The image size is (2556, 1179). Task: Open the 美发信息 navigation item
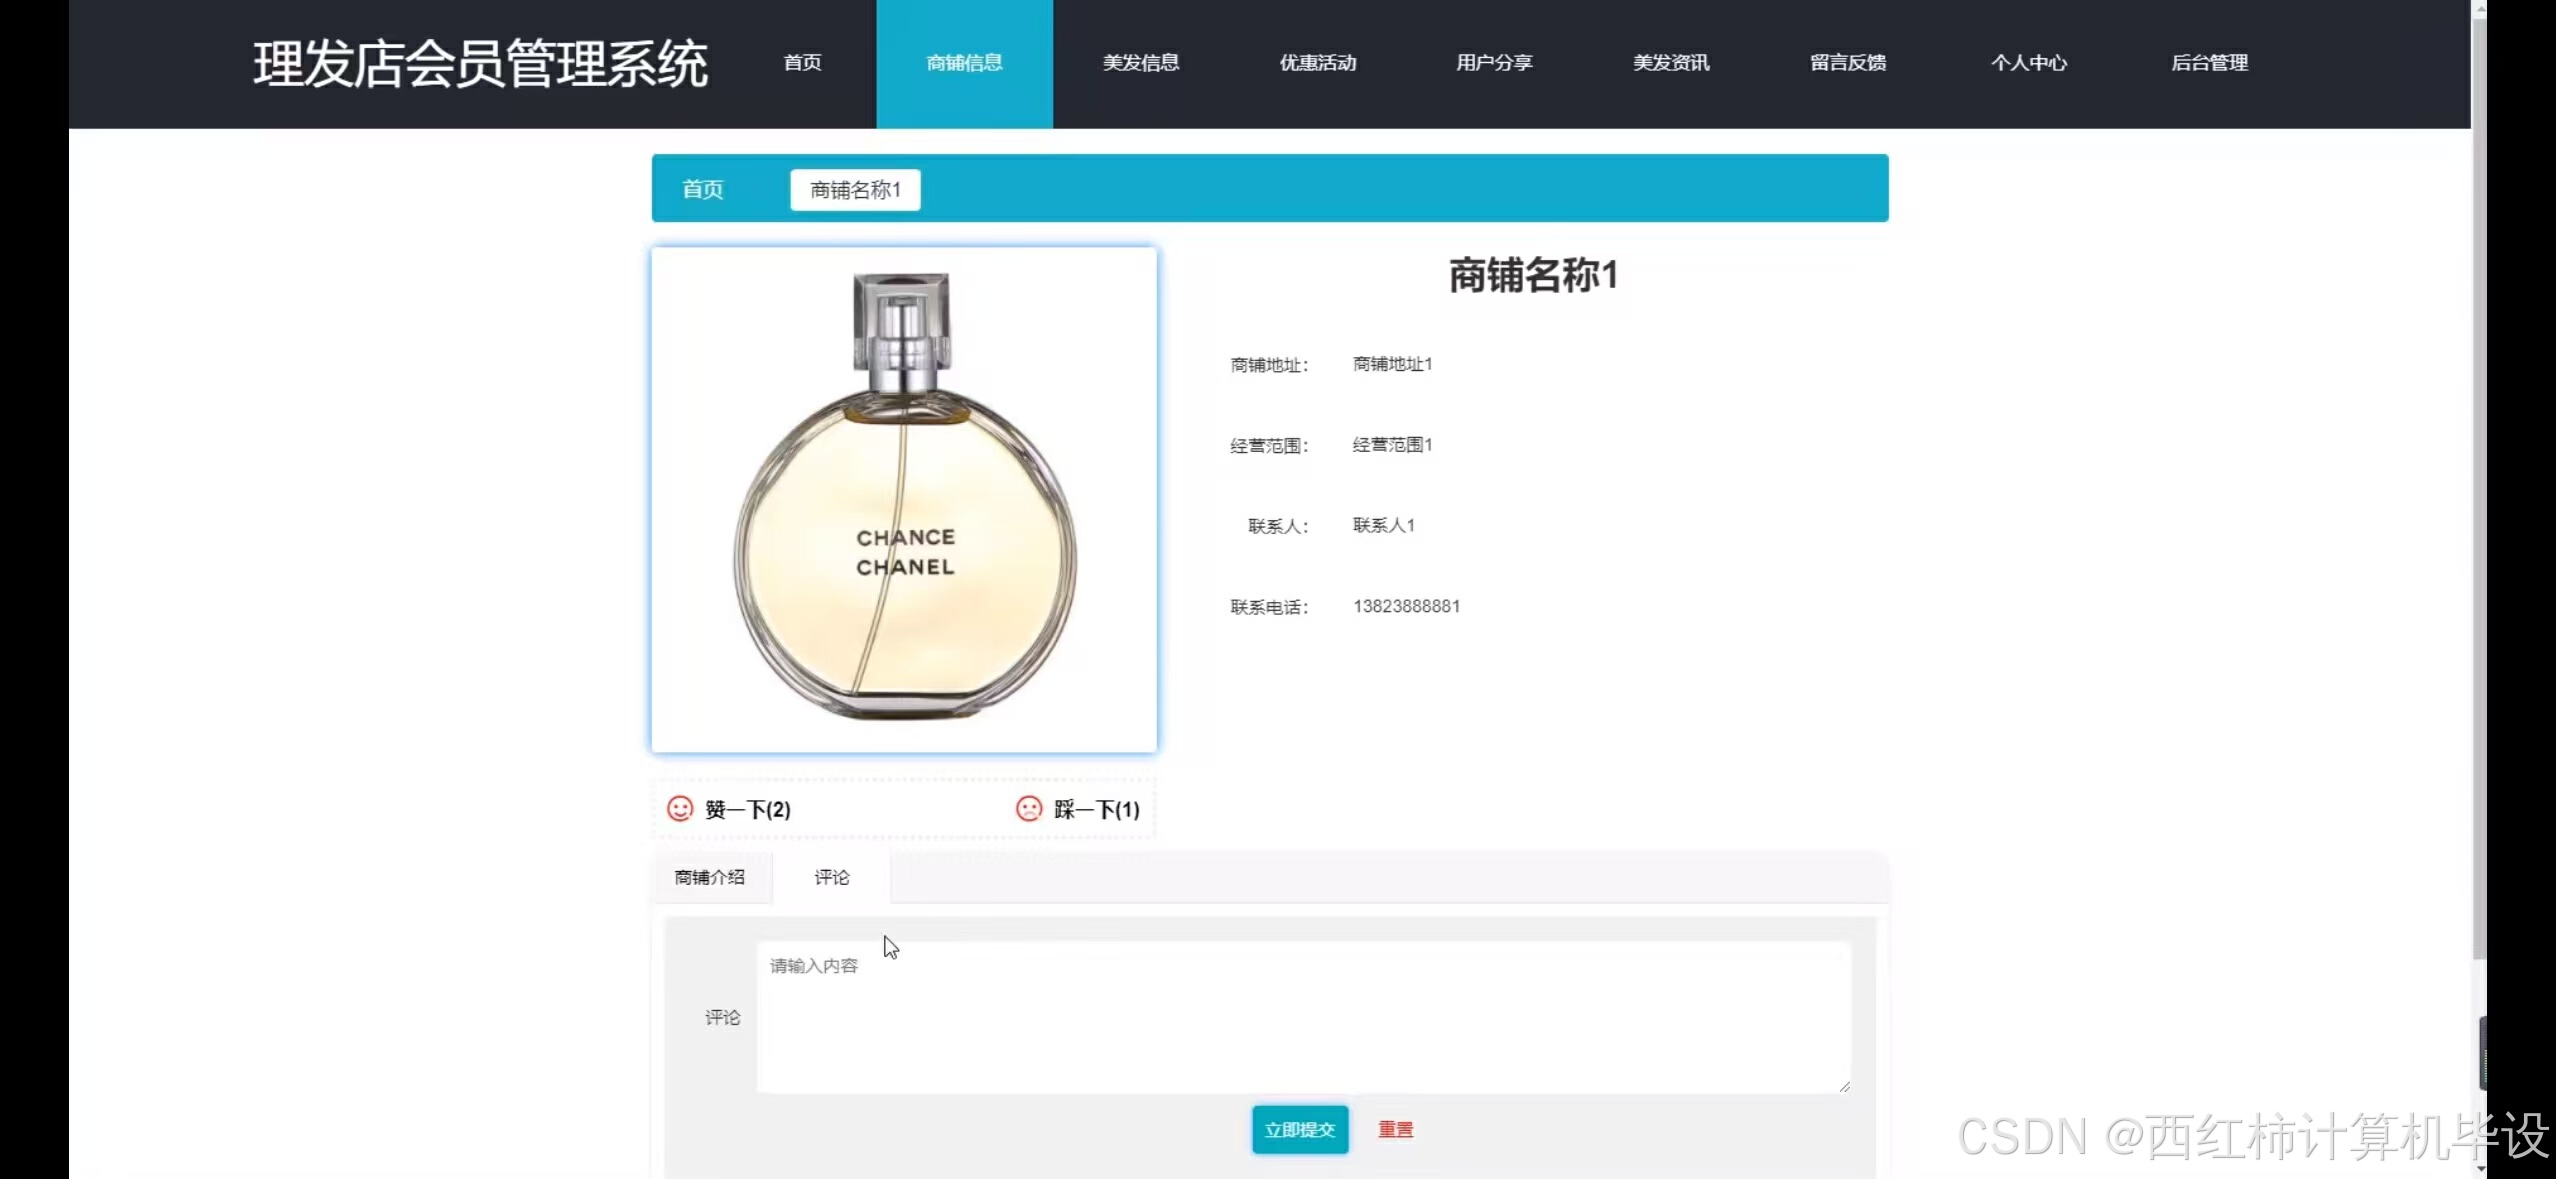coord(1140,62)
